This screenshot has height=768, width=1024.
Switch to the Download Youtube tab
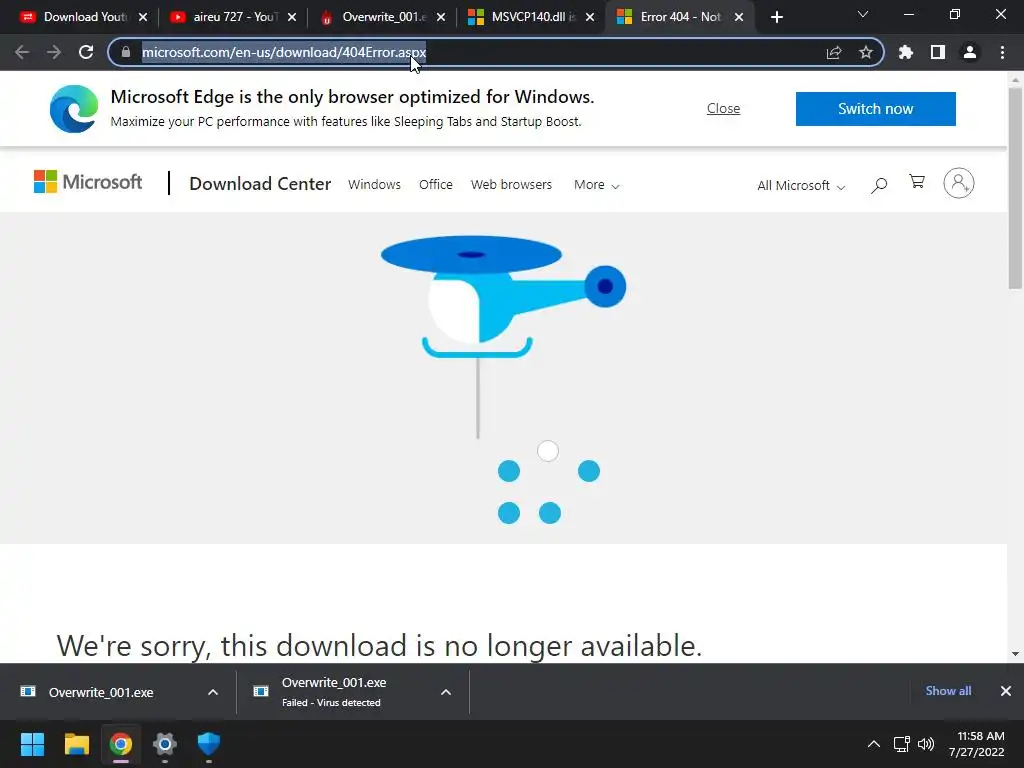(x=84, y=17)
